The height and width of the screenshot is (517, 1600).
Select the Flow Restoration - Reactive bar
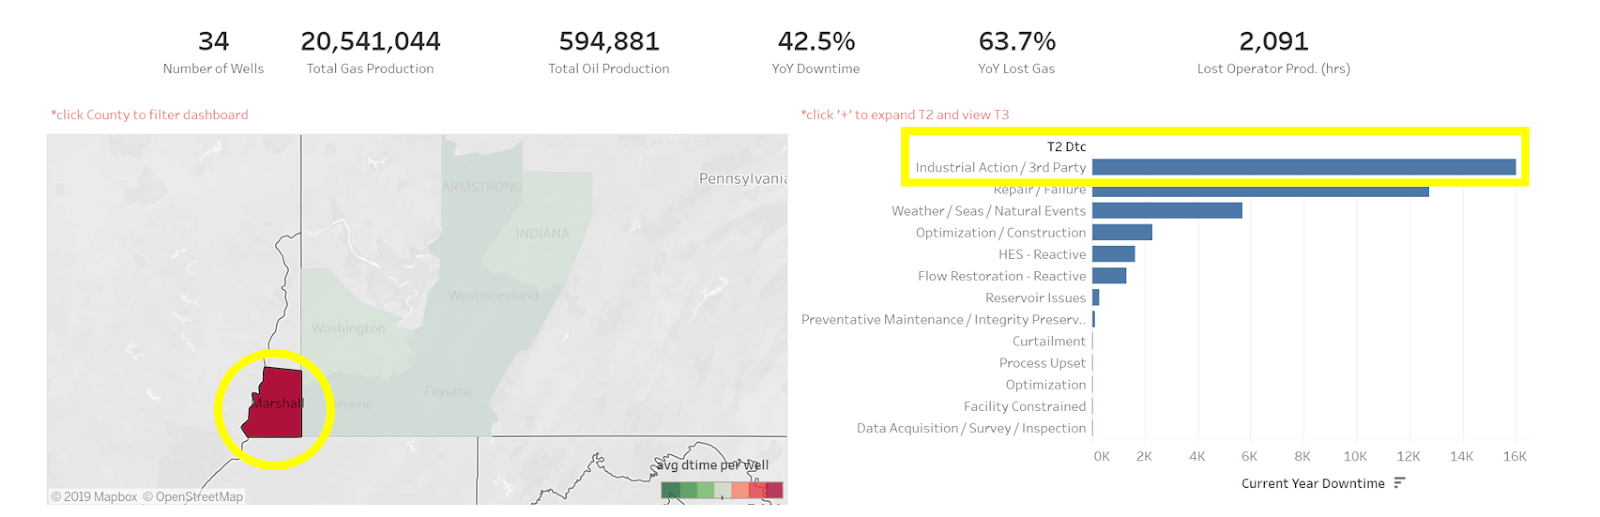coord(1109,276)
